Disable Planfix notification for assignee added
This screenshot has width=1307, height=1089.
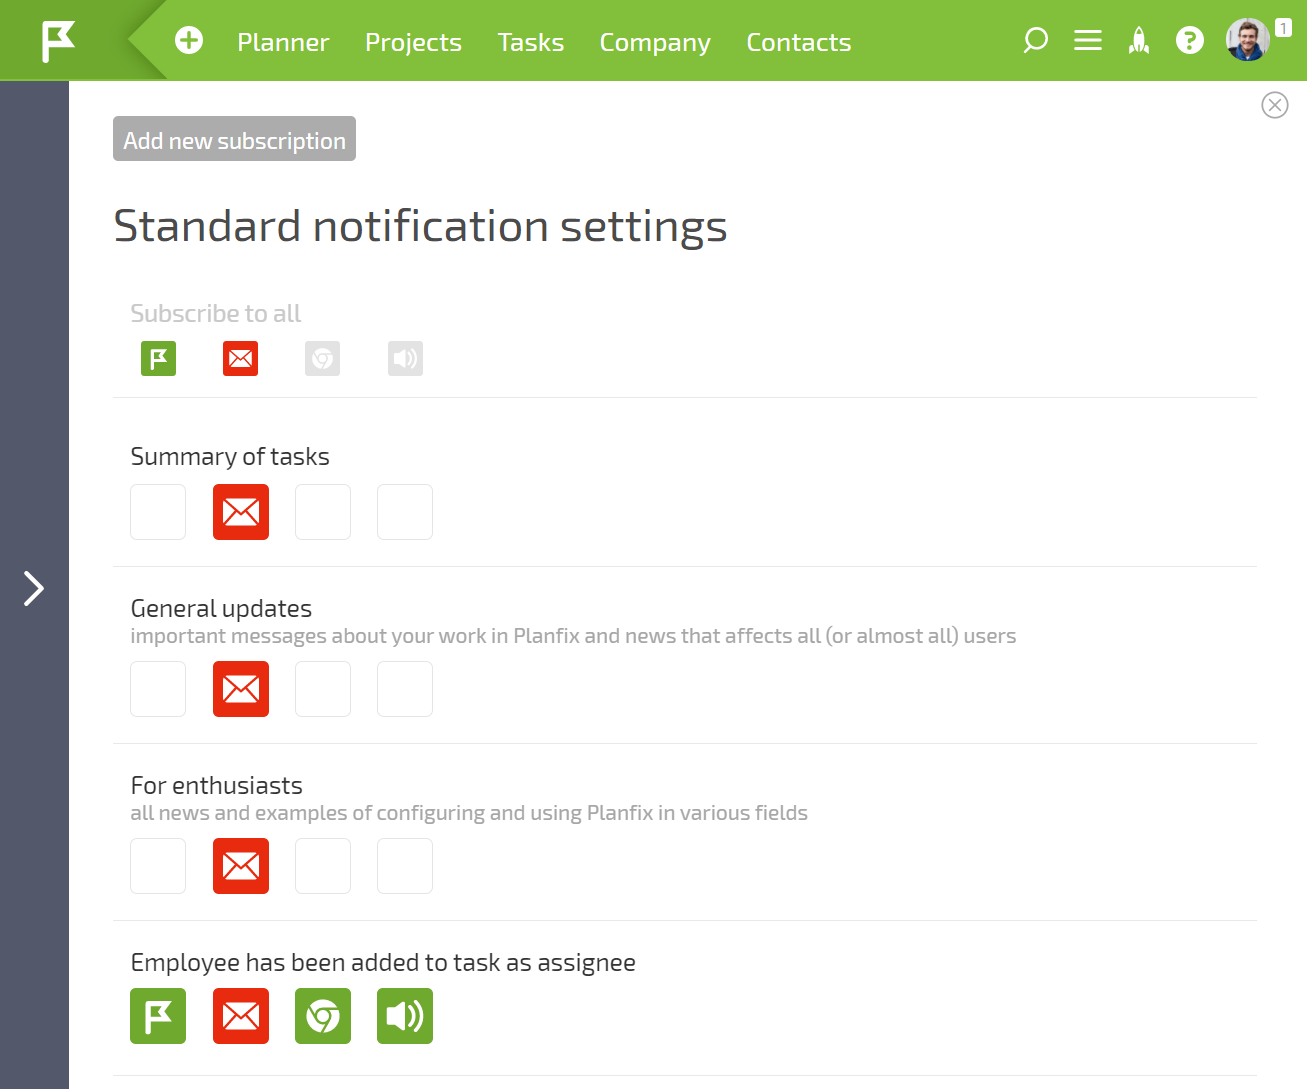[x=158, y=1016]
